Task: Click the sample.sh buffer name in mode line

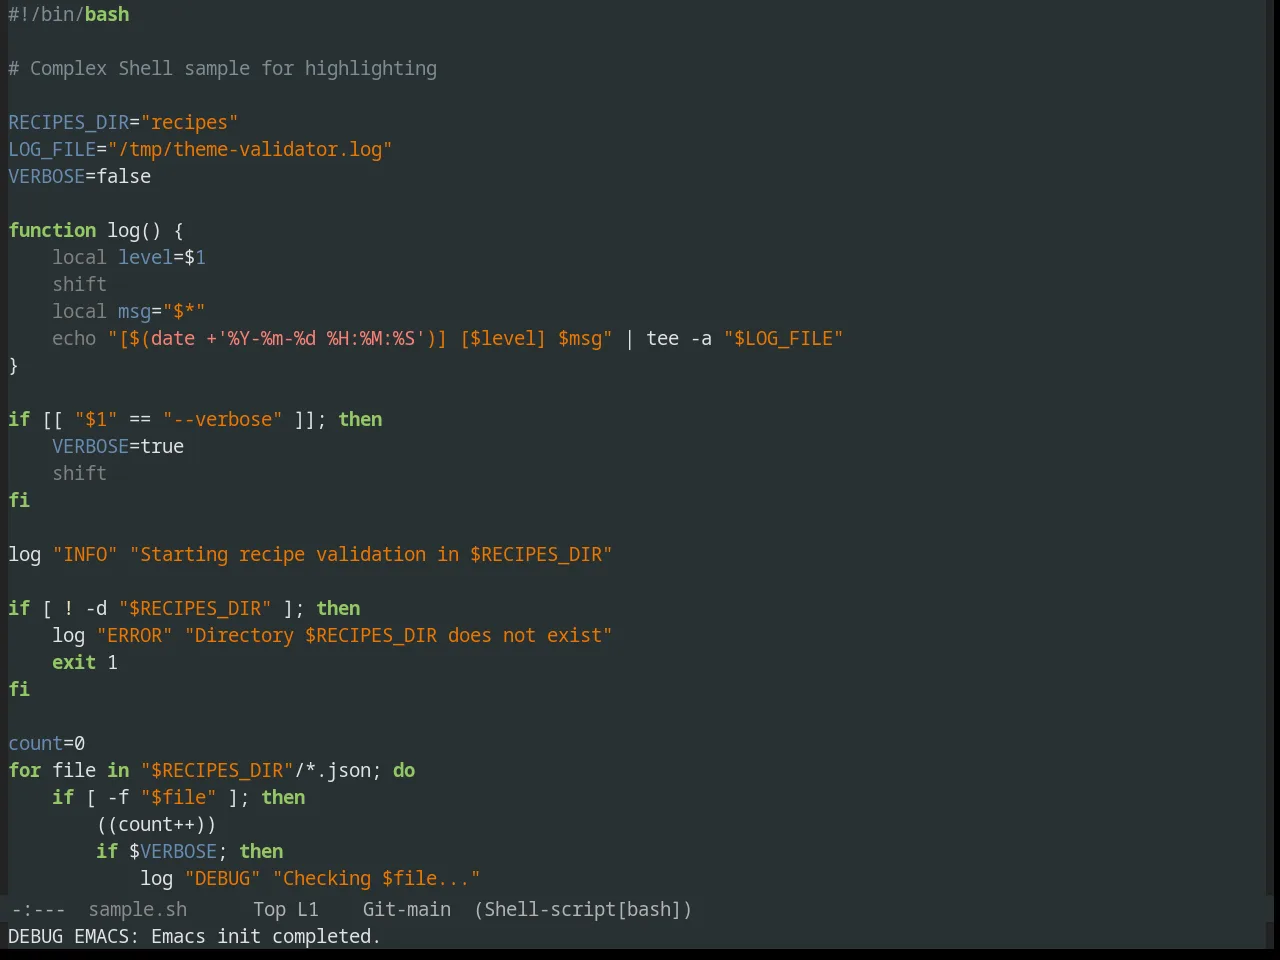Action: click(138, 910)
